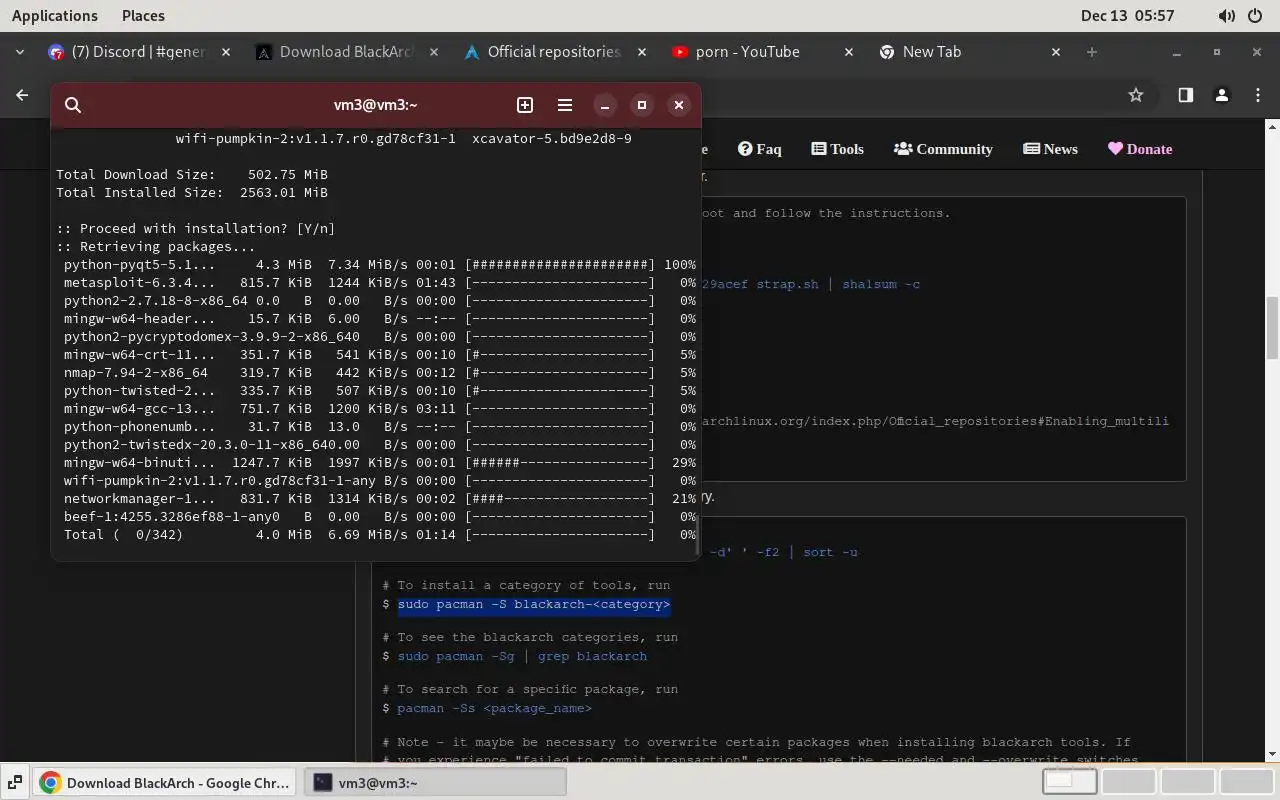Go back in Chrome using the arrow

pyautogui.click(x=22, y=95)
